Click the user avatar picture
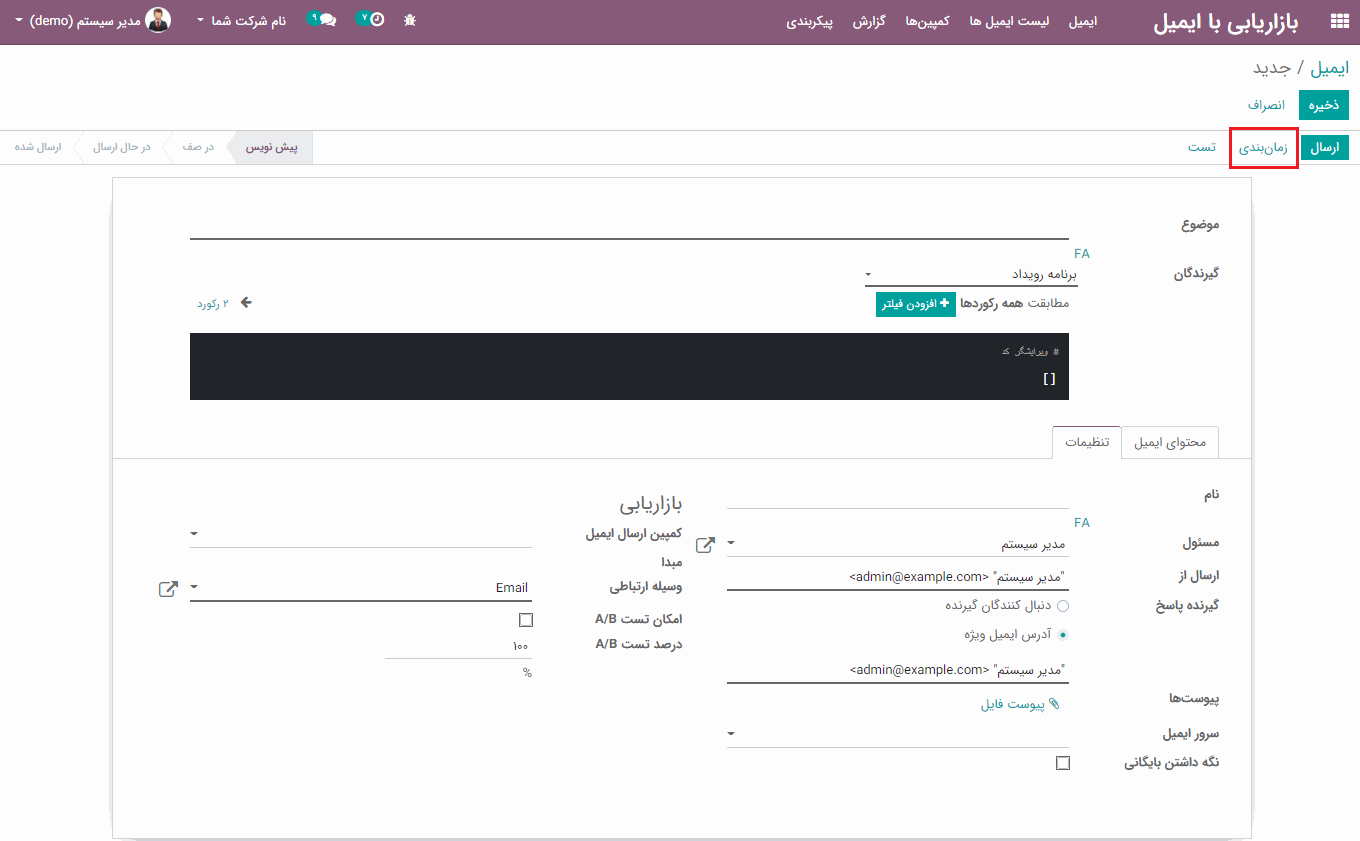 [x=158, y=20]
